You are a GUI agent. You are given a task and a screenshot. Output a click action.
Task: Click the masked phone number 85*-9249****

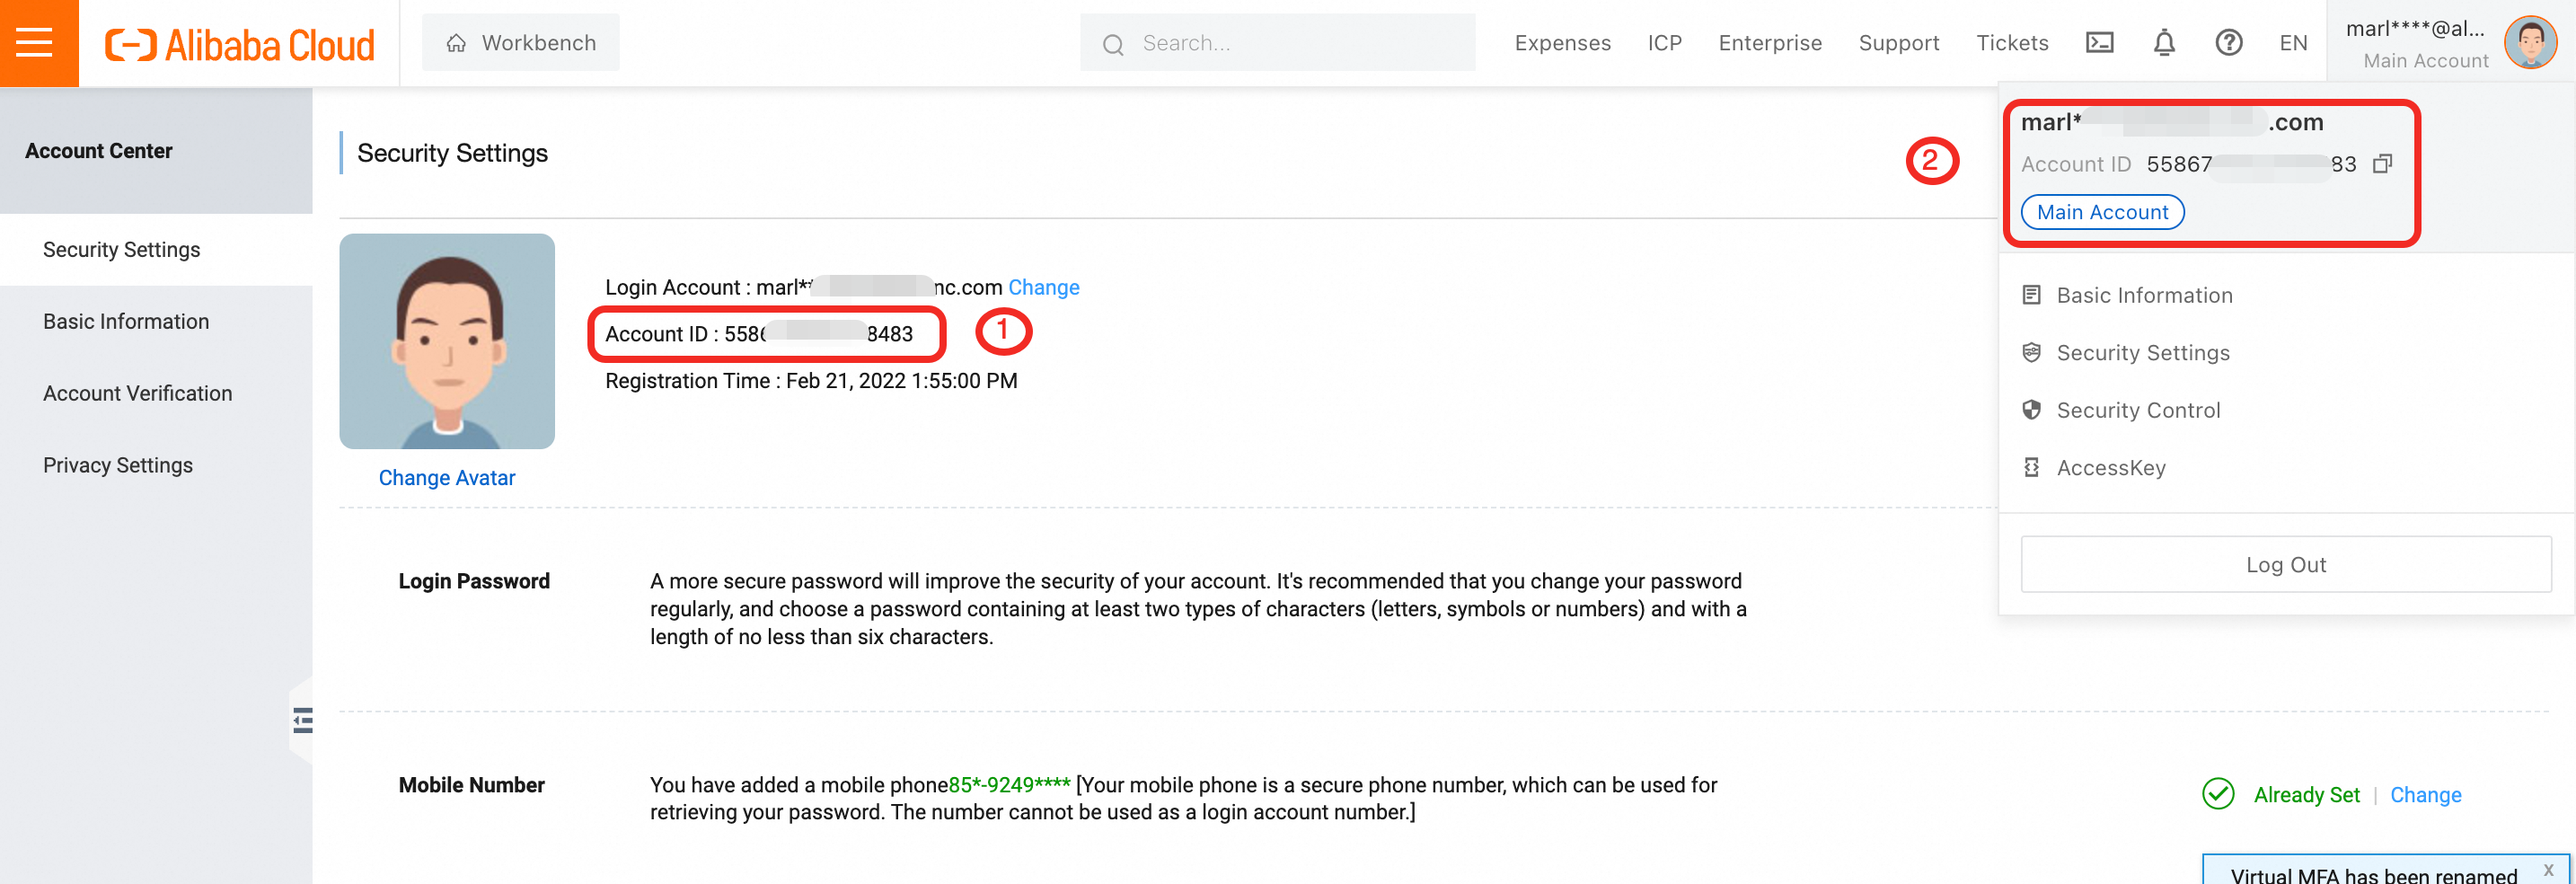[1009, 786]
